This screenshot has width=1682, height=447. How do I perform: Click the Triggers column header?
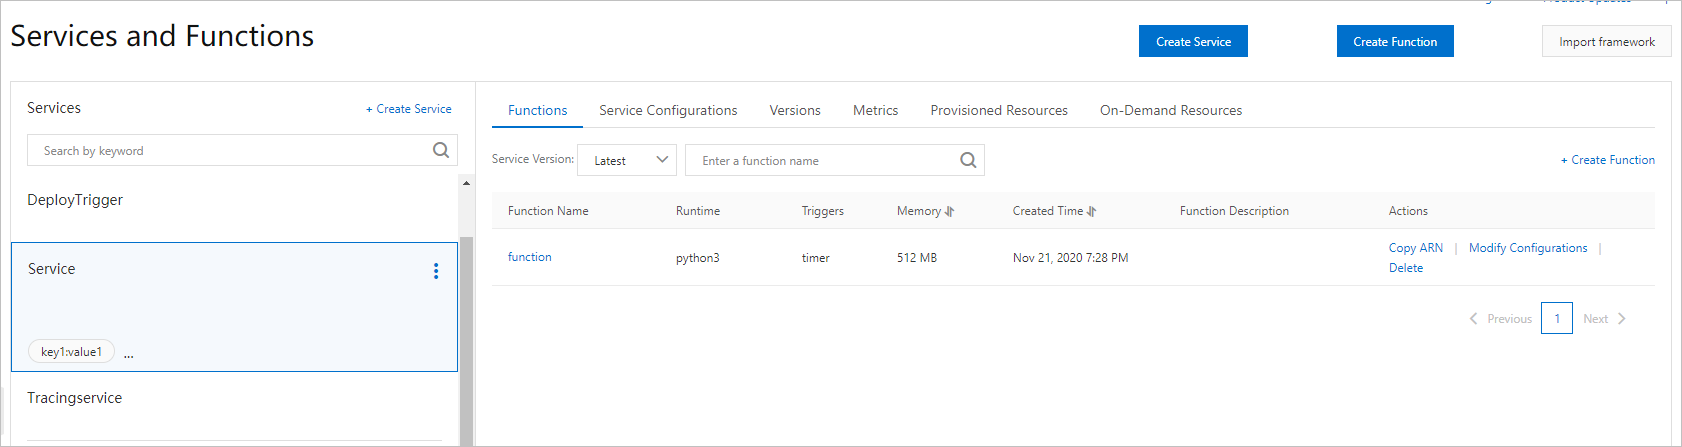tap(823, 211)
